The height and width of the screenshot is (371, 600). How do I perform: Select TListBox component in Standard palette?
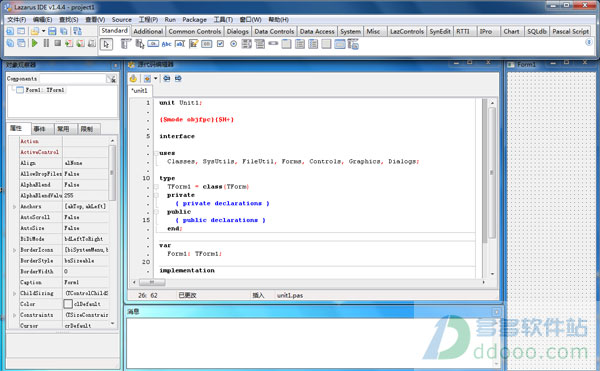[247, 44]
